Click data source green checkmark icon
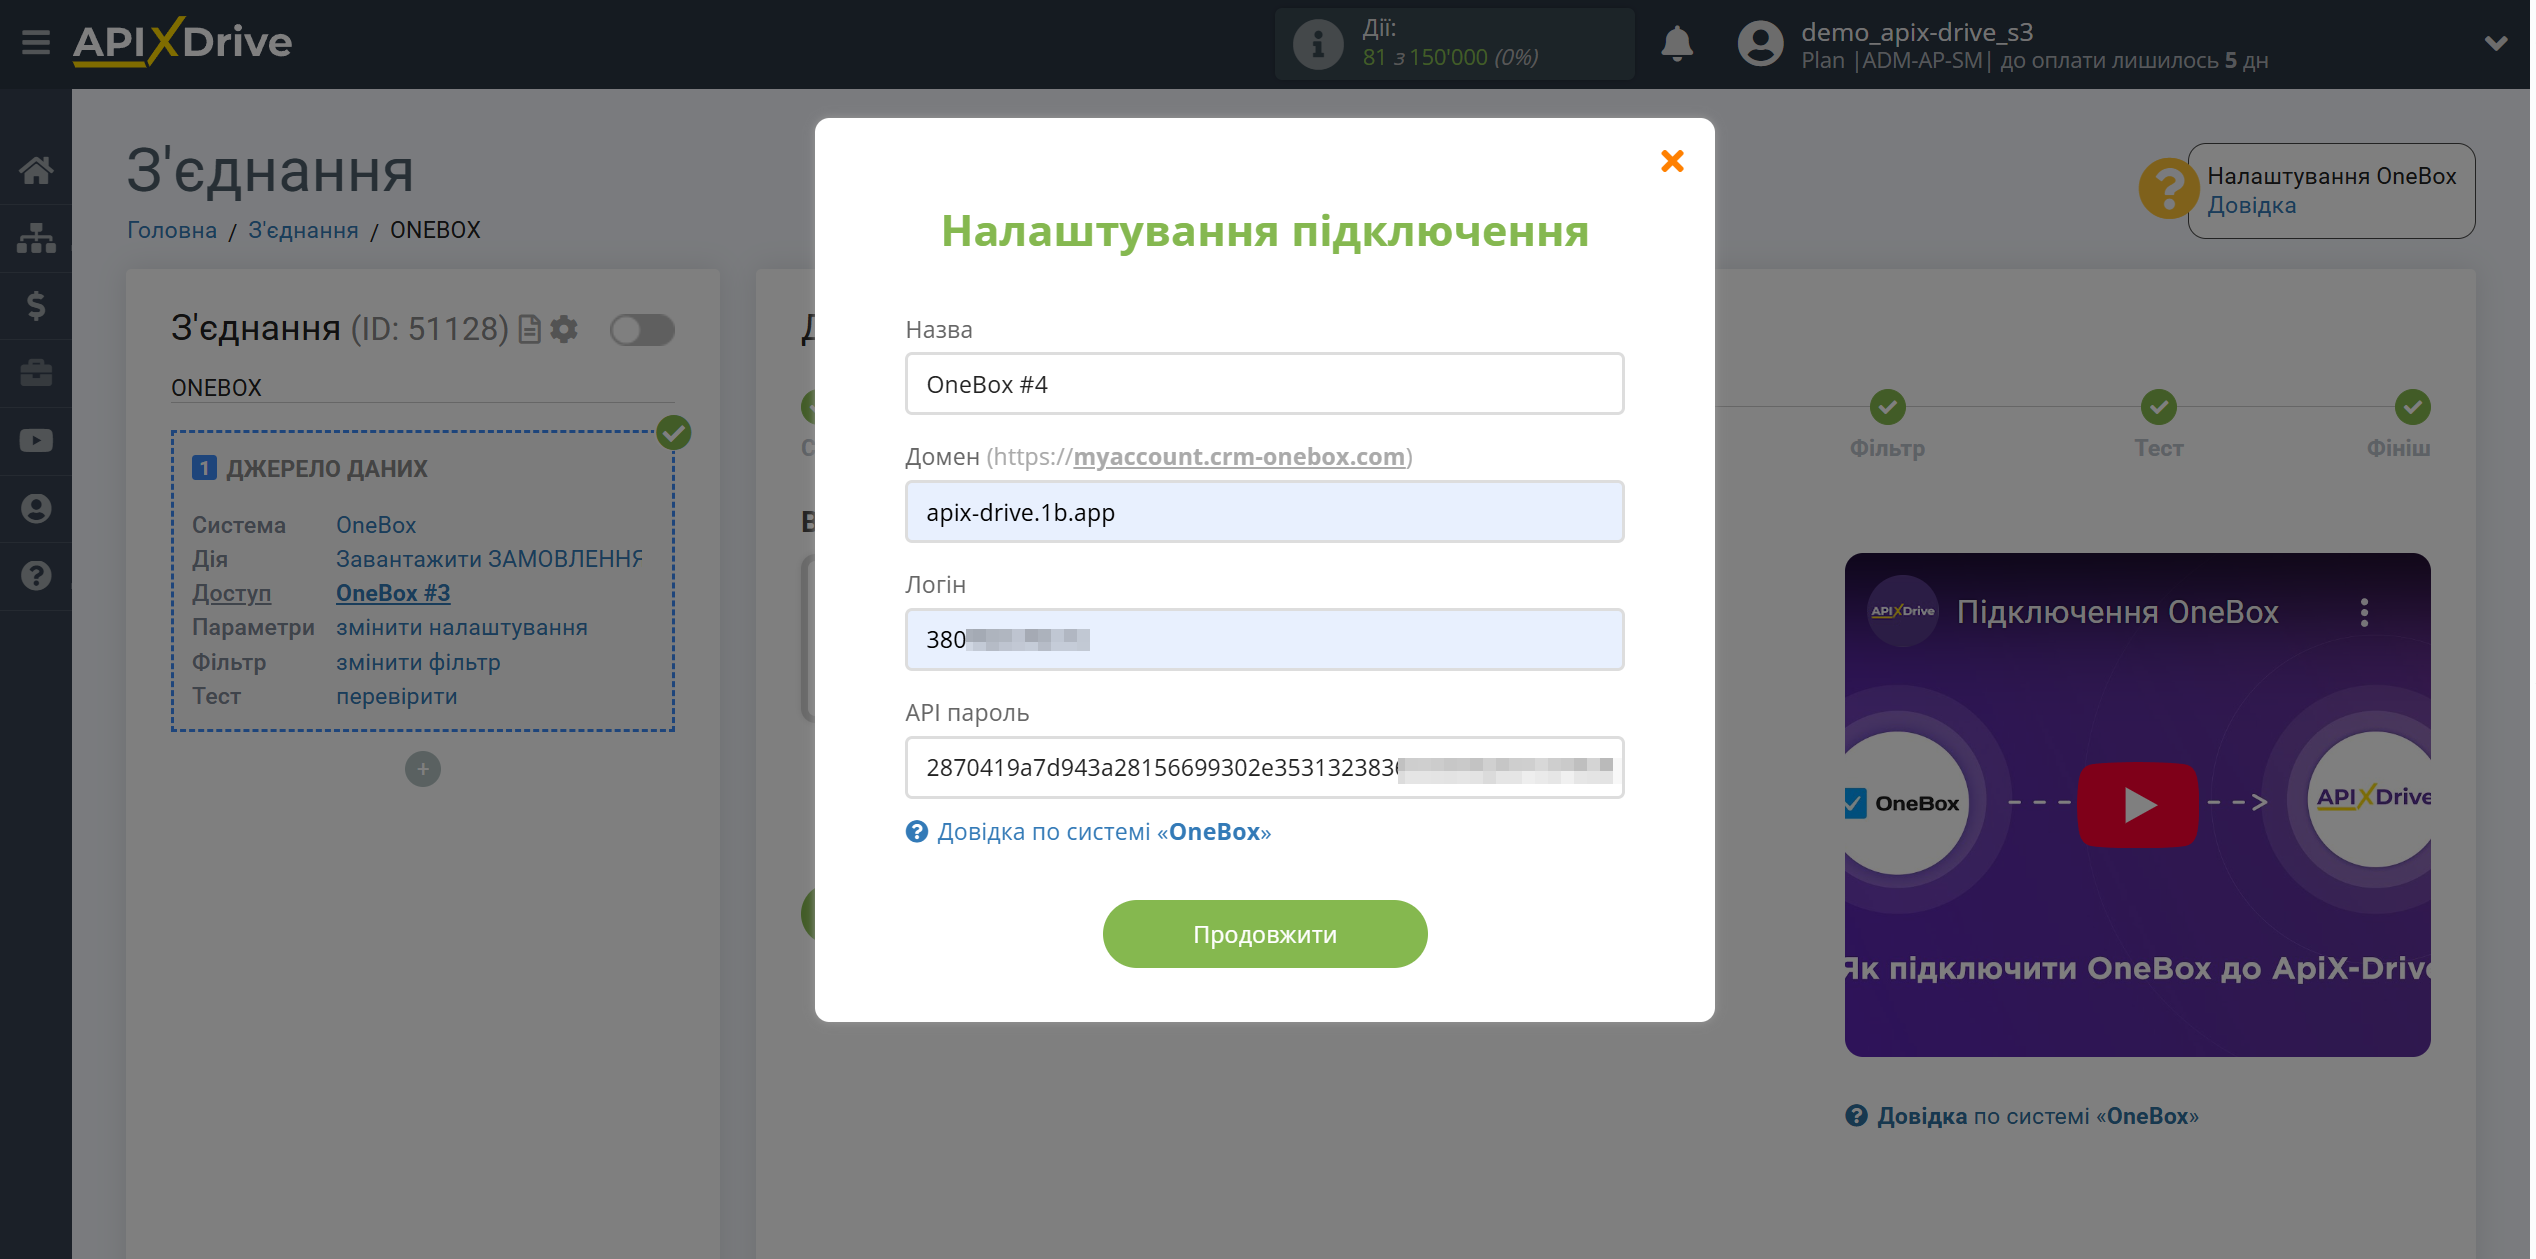 coord(674,433)
